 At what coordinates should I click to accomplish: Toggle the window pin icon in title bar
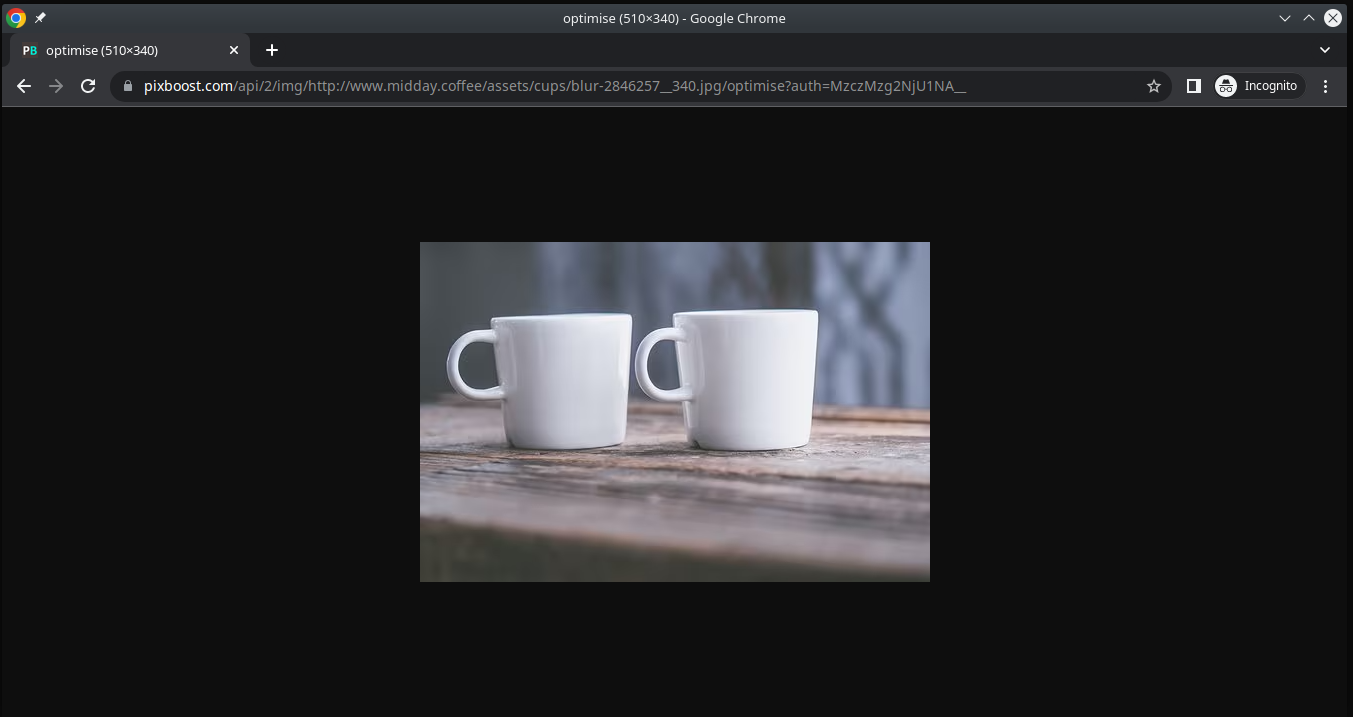pyautogui.click(x=40, y=18)
